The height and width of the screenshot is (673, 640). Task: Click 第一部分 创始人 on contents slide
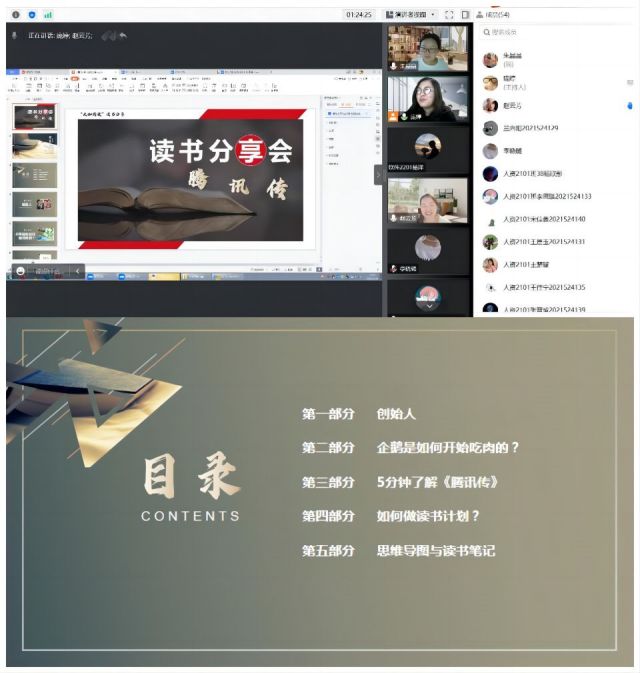pyautogui.click(x=359, y=414)
